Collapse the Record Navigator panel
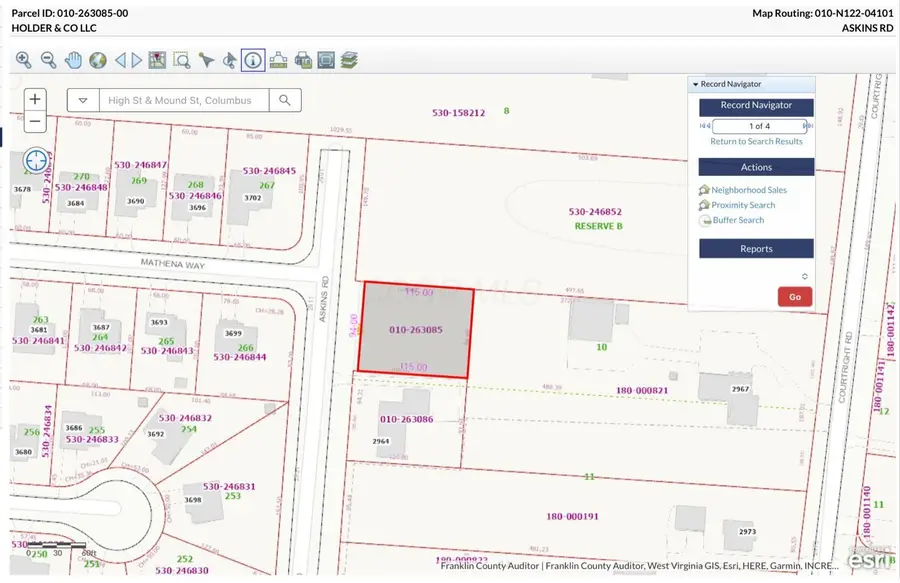The width and height of the screenshot is (900, 583). [x=696, y=84]
